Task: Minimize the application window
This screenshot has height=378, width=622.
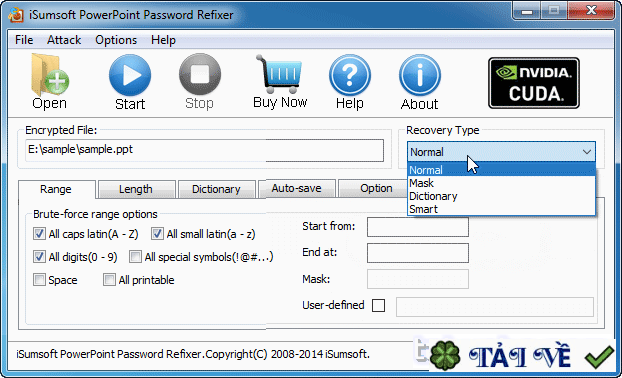Action: 526,11
